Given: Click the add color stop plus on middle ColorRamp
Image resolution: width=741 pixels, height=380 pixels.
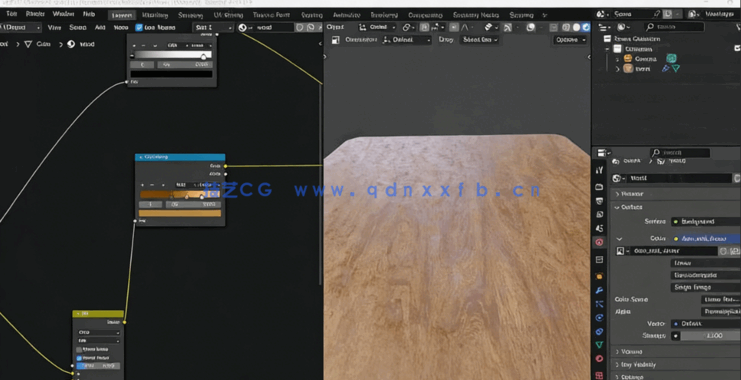Looking at the screenshot, I should pos(142,185).
